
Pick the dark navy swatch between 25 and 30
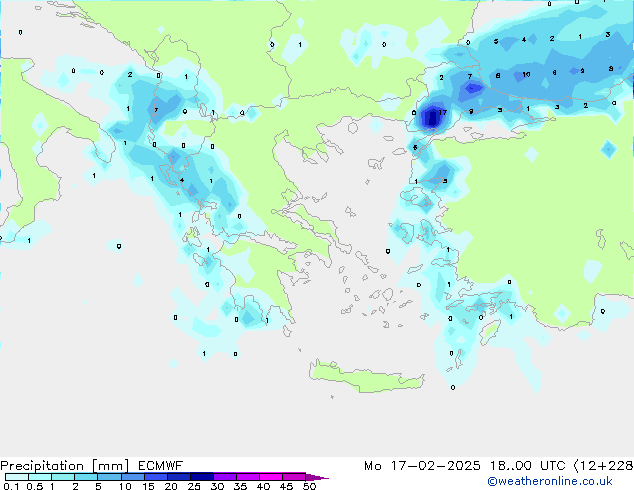202,477
